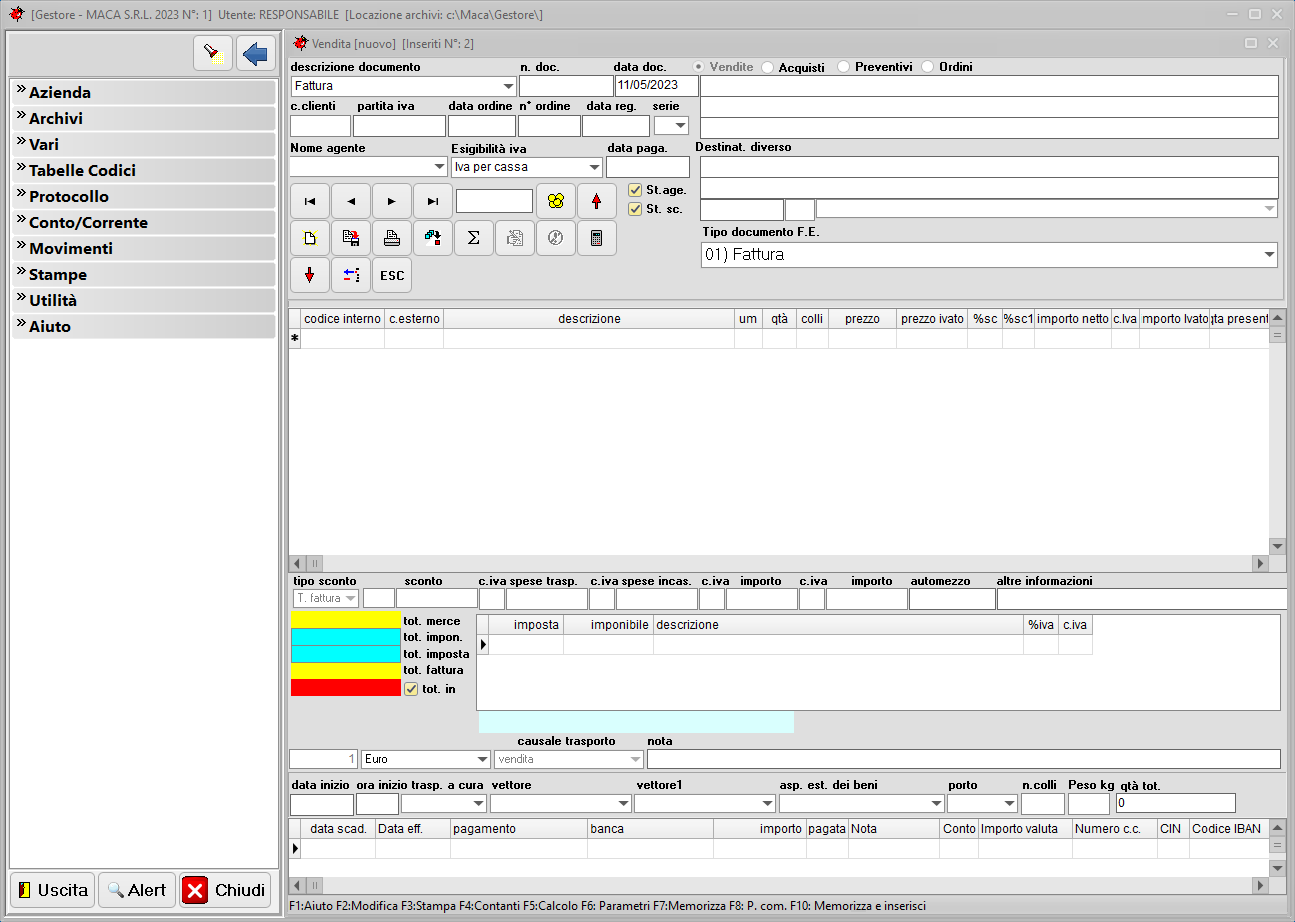Screen dimensions: 1295x922
Task: Go to the first record
Action: point(310,201)
